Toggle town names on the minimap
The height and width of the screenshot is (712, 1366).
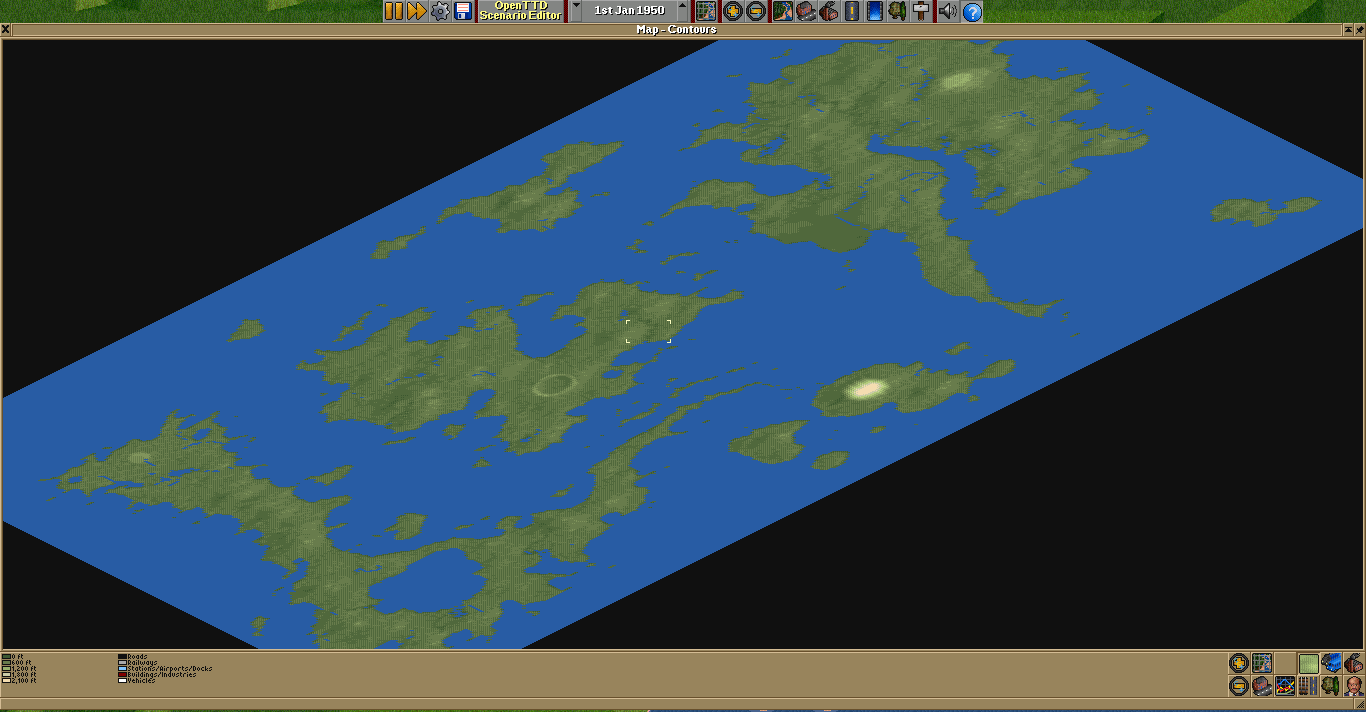point(1261,686)
